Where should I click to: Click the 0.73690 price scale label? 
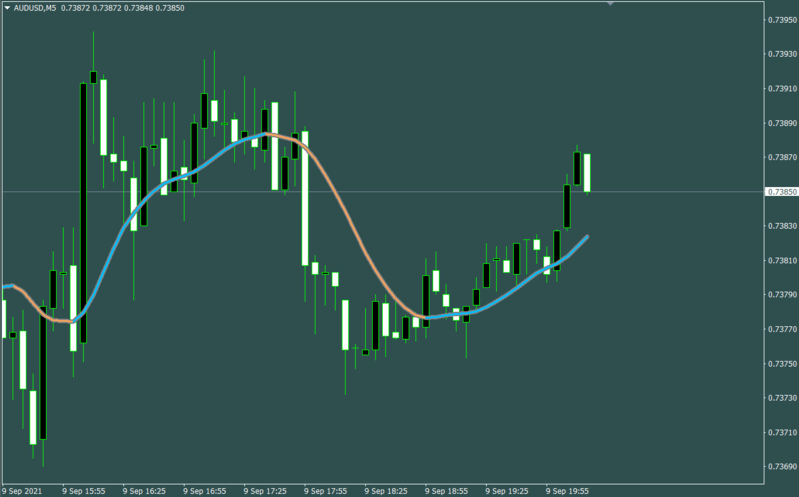click(x=782, y=466)
